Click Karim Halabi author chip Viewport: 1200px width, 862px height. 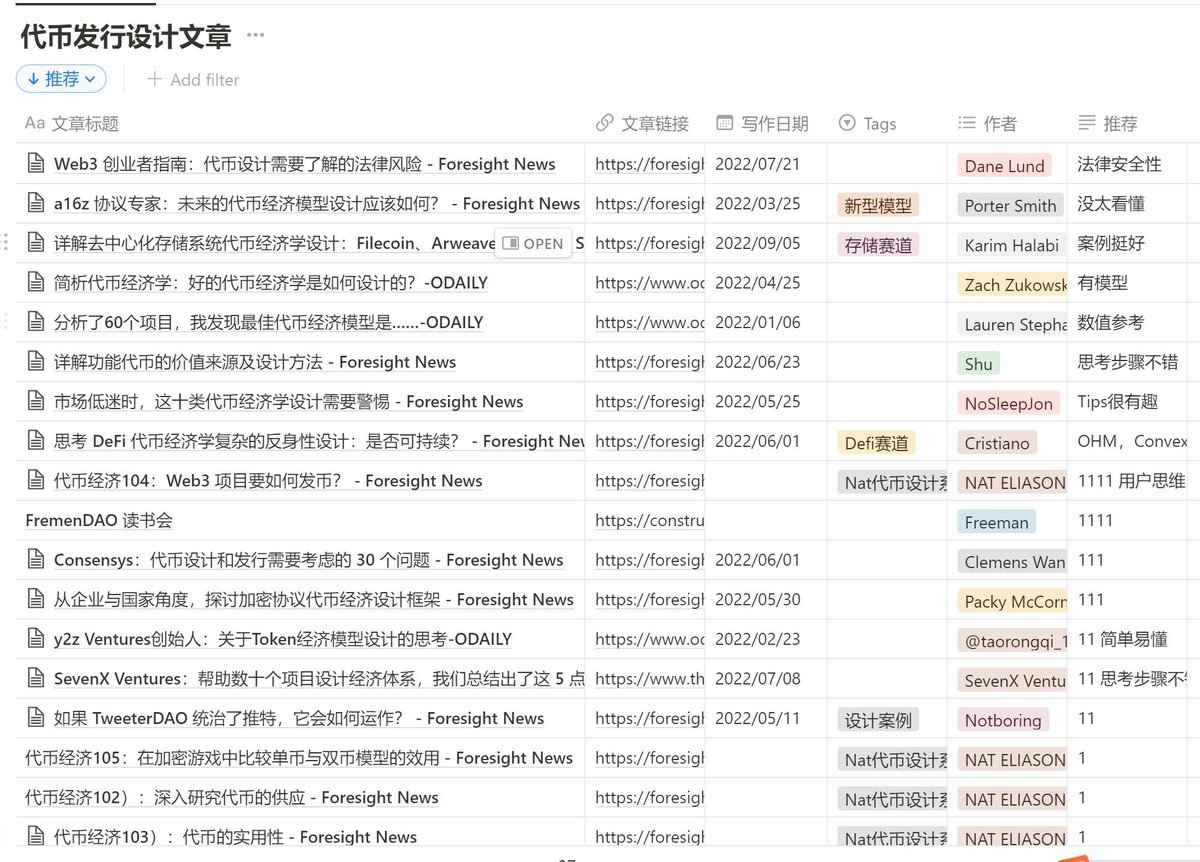click(1010, 245)
